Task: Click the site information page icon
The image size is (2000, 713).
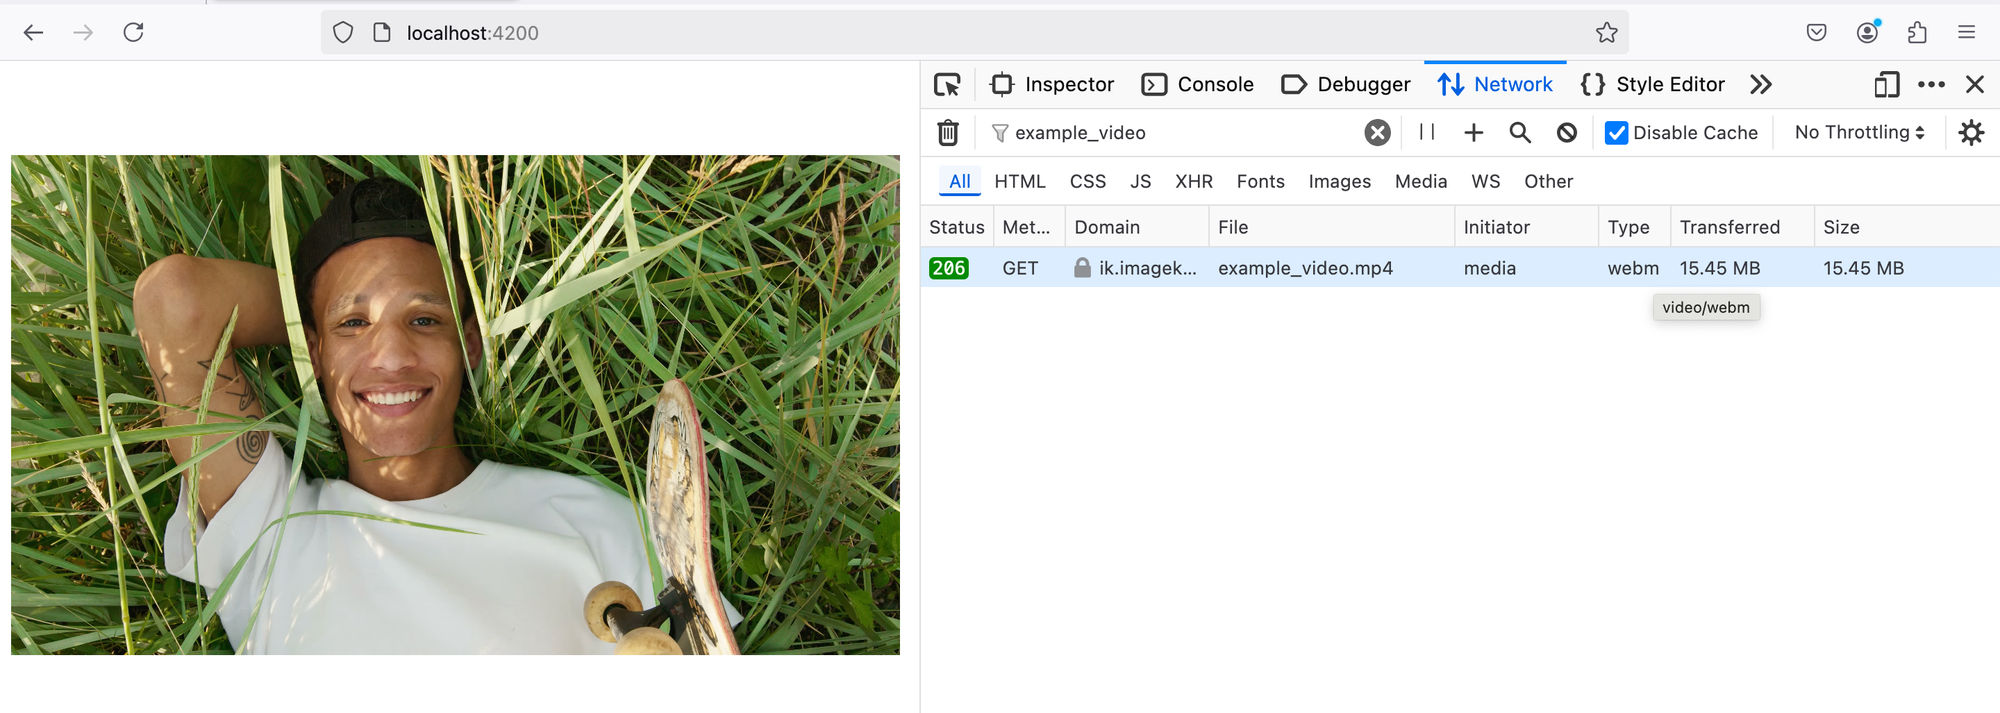Action: [x=381, y=33]
